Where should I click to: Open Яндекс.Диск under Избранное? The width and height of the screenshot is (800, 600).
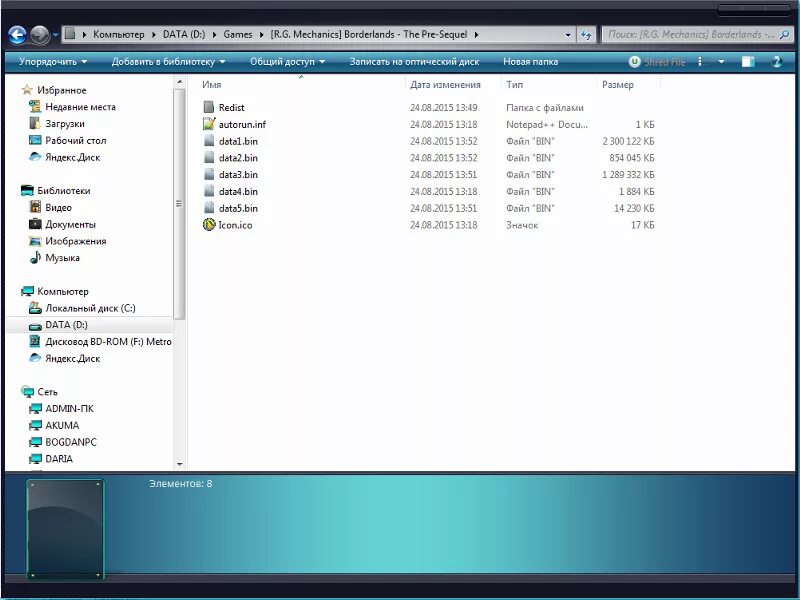click(64, 157)
